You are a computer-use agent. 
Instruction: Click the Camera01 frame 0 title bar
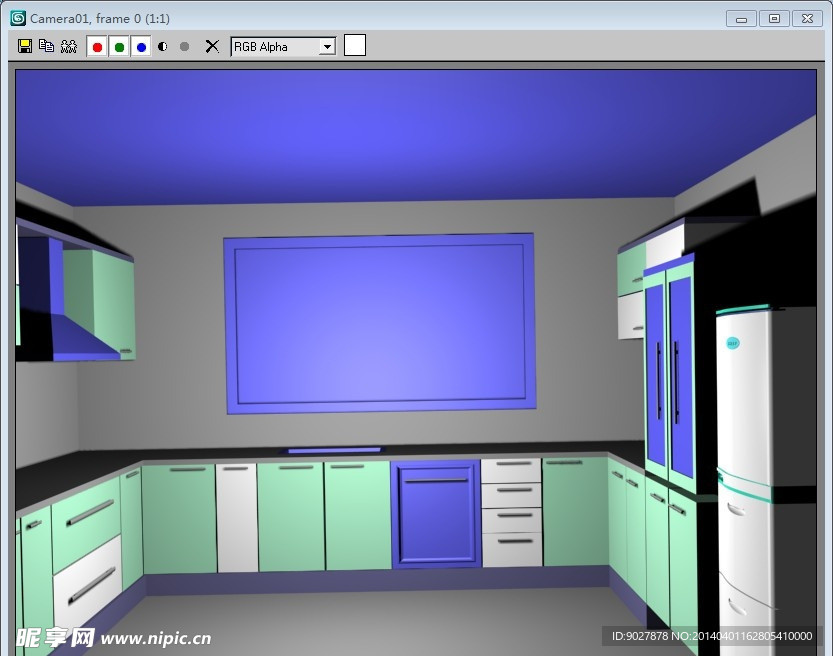tap(400, 18)
